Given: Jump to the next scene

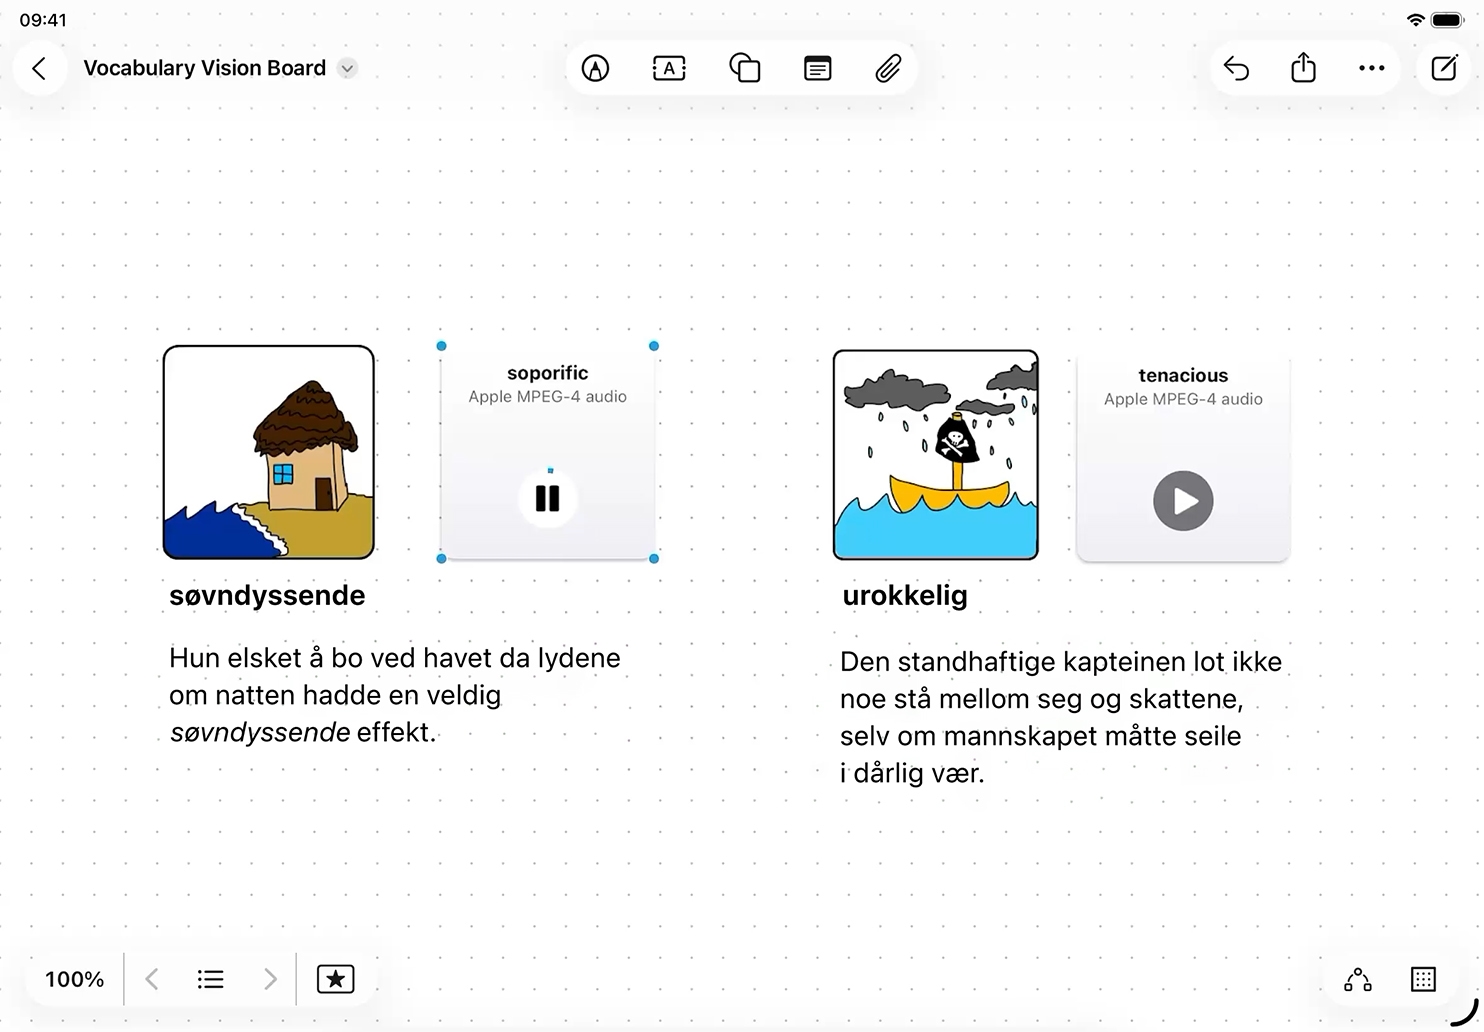Looking at the screenshot, I should [269, 979].
